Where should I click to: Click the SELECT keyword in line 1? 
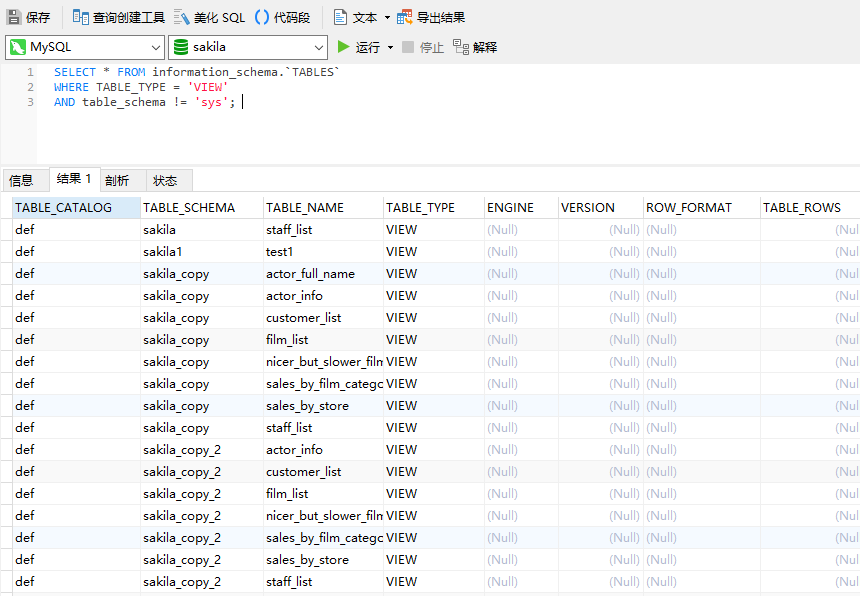coord(75,72)
